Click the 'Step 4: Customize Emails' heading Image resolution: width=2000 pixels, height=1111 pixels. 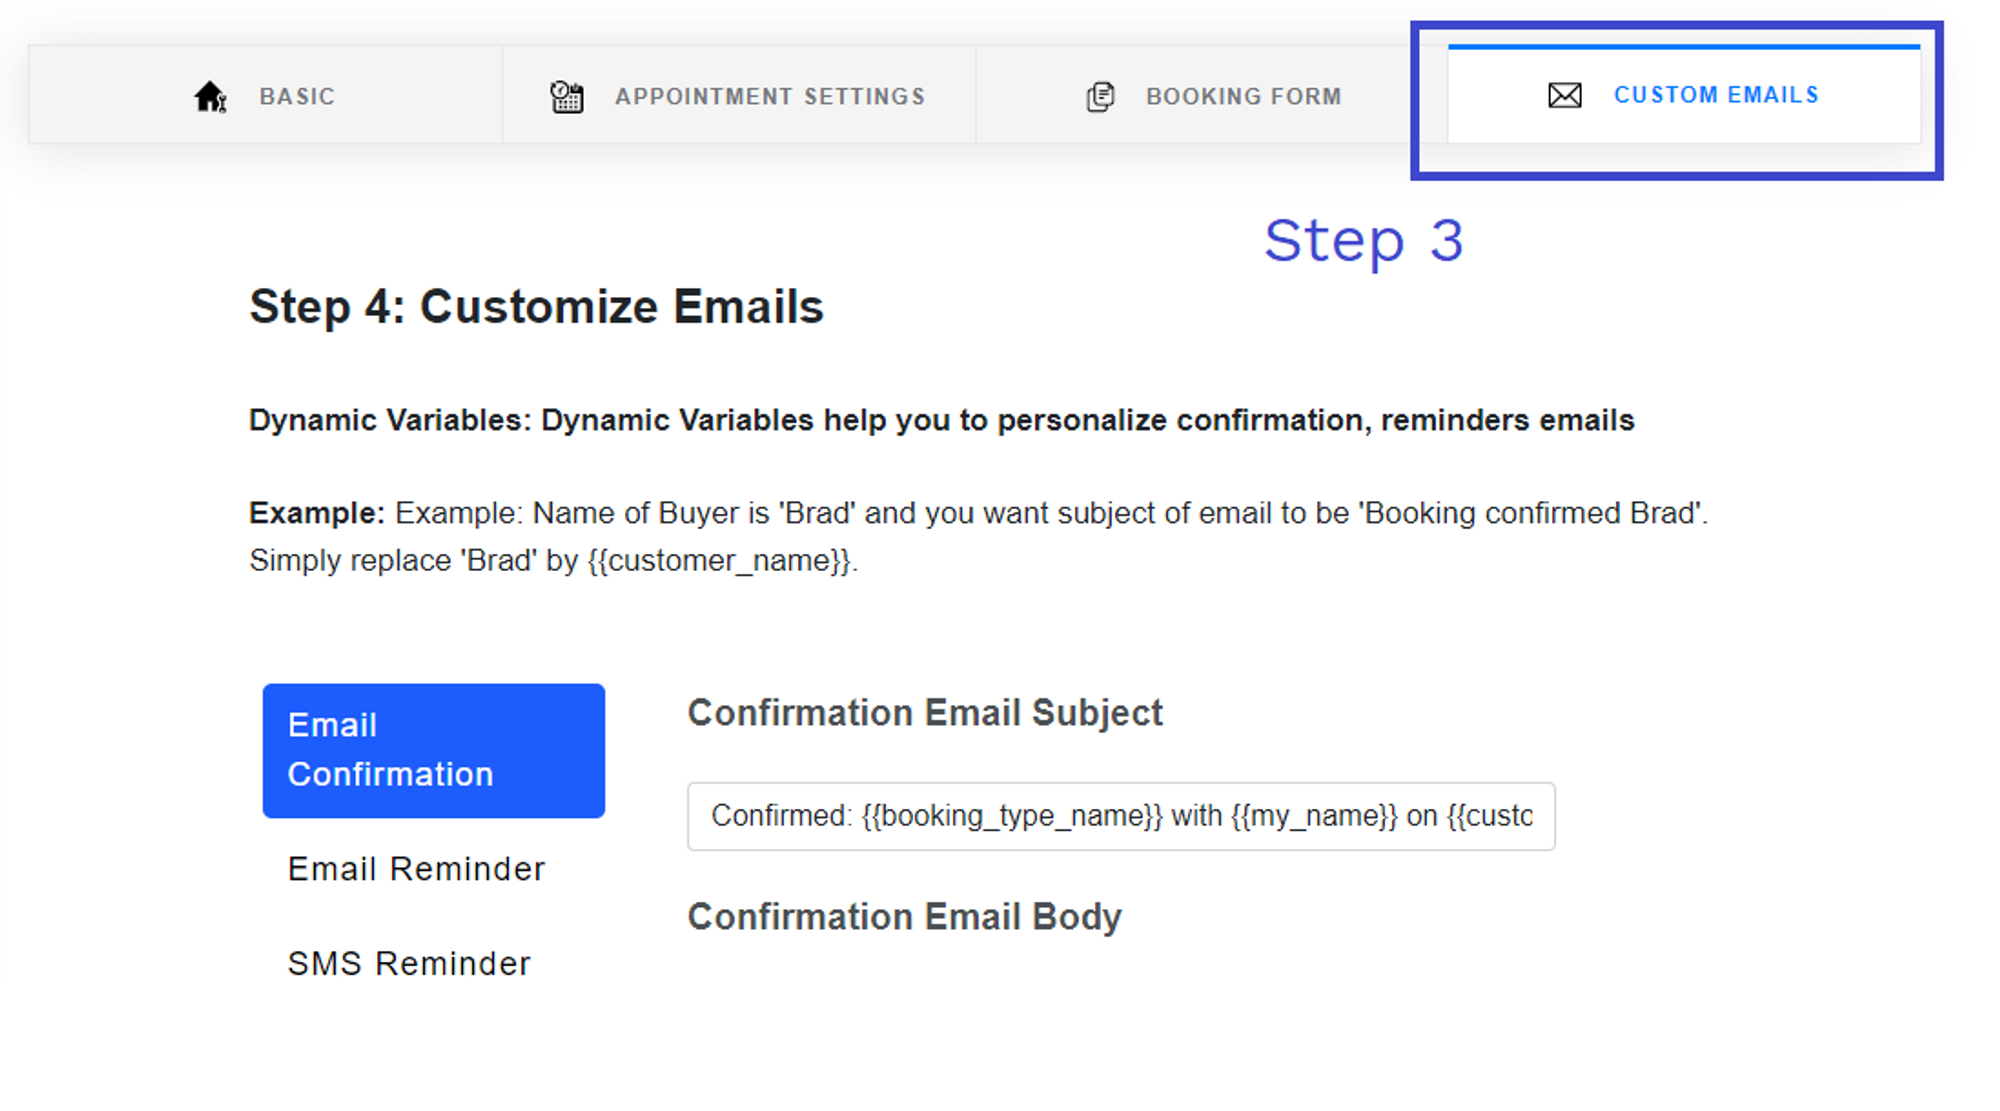(536, 307)
